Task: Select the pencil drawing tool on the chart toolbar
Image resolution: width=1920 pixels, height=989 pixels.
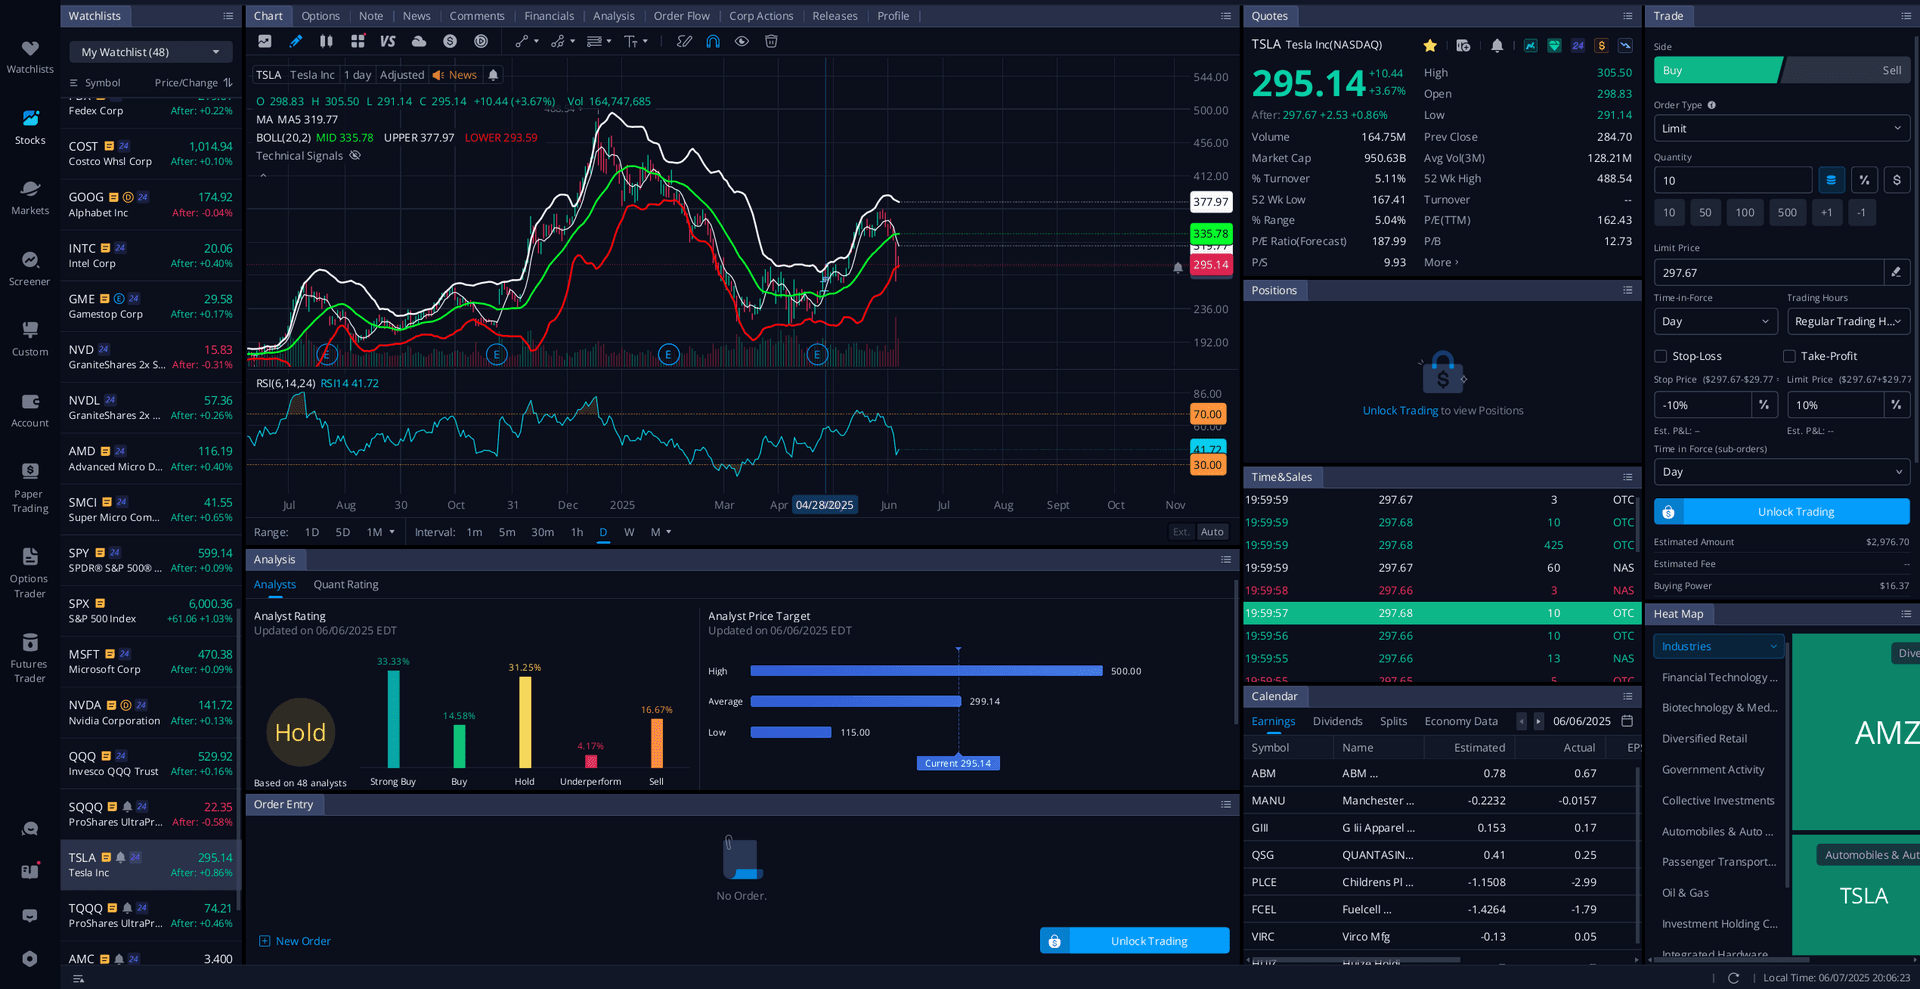Action: click(295, 41)
